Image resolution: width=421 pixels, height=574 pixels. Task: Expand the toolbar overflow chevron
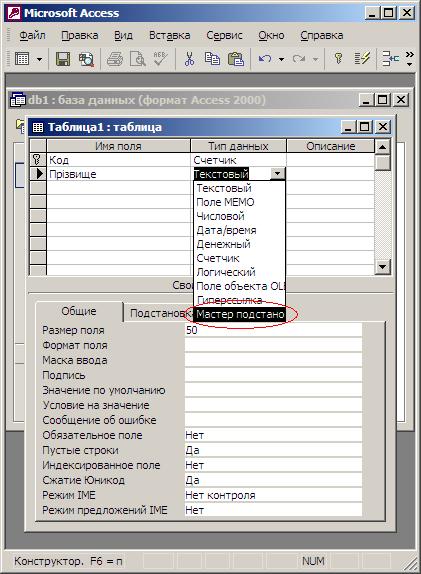click(410, 59)
